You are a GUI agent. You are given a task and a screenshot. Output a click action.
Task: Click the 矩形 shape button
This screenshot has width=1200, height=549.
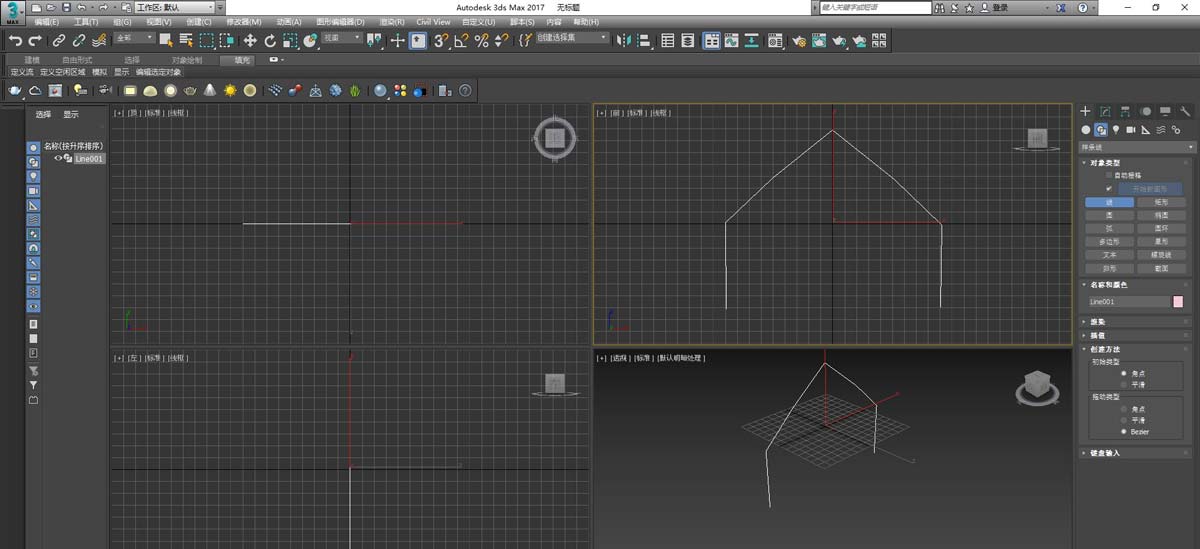click(x=1161, y=202)
